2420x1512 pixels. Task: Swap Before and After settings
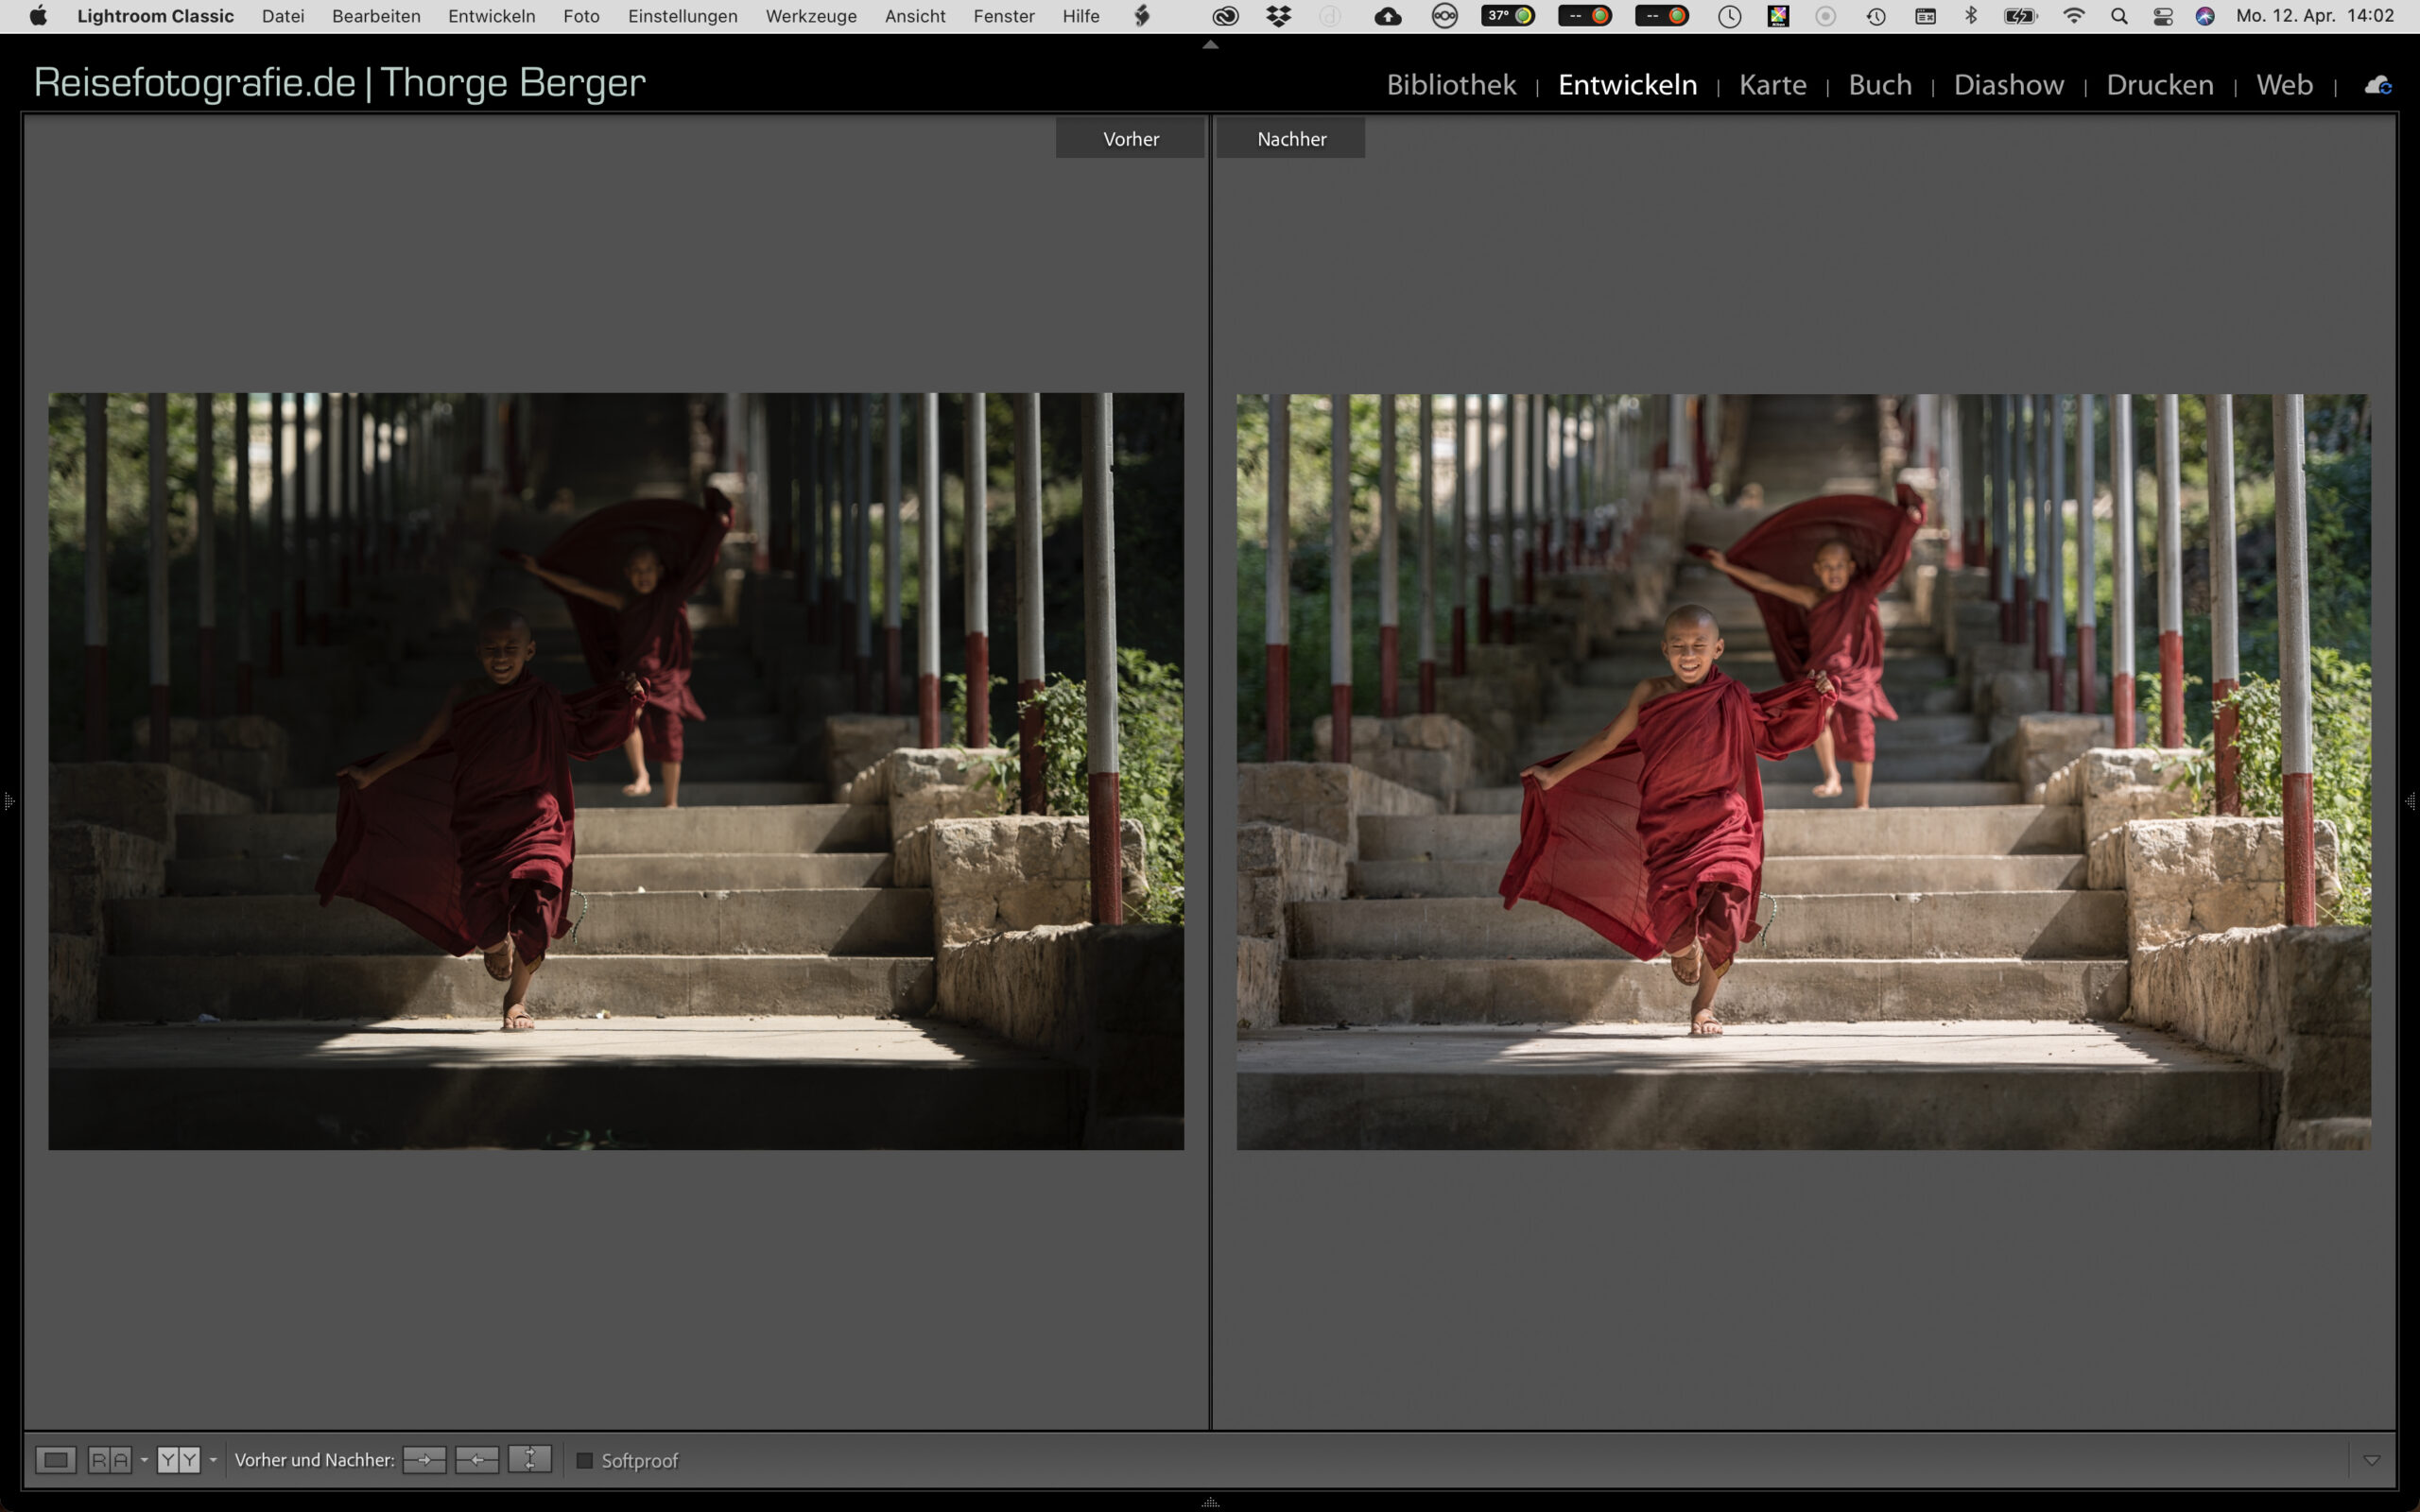point(530,1460)
